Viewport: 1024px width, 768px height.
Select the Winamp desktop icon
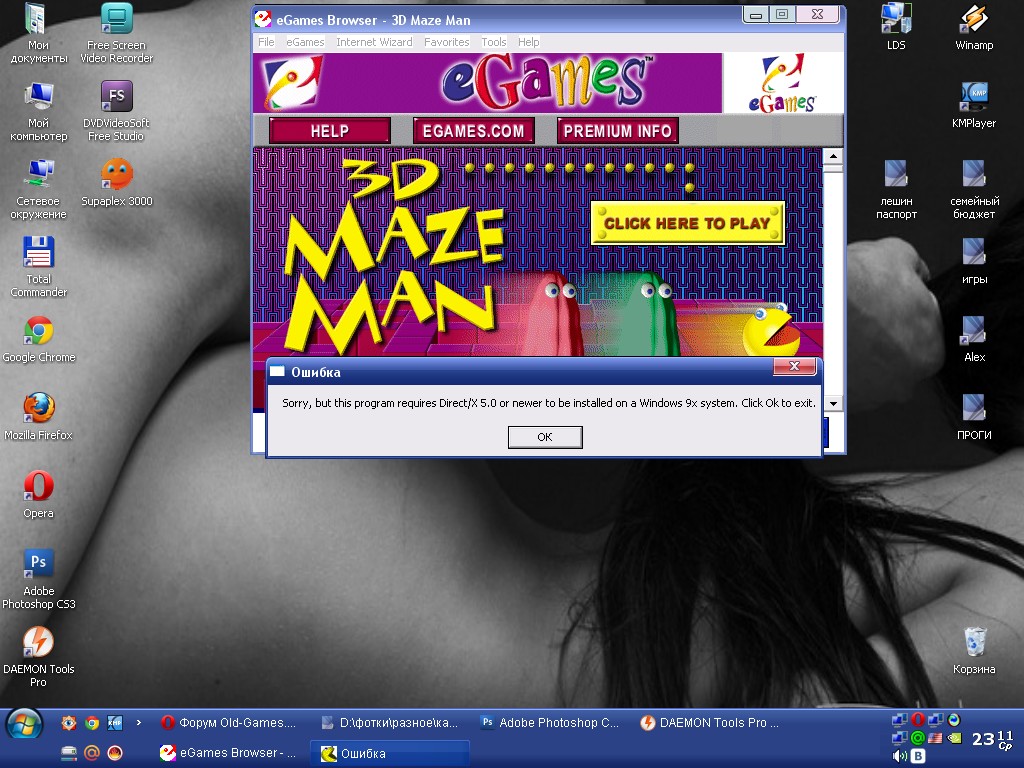pos(974,27)
